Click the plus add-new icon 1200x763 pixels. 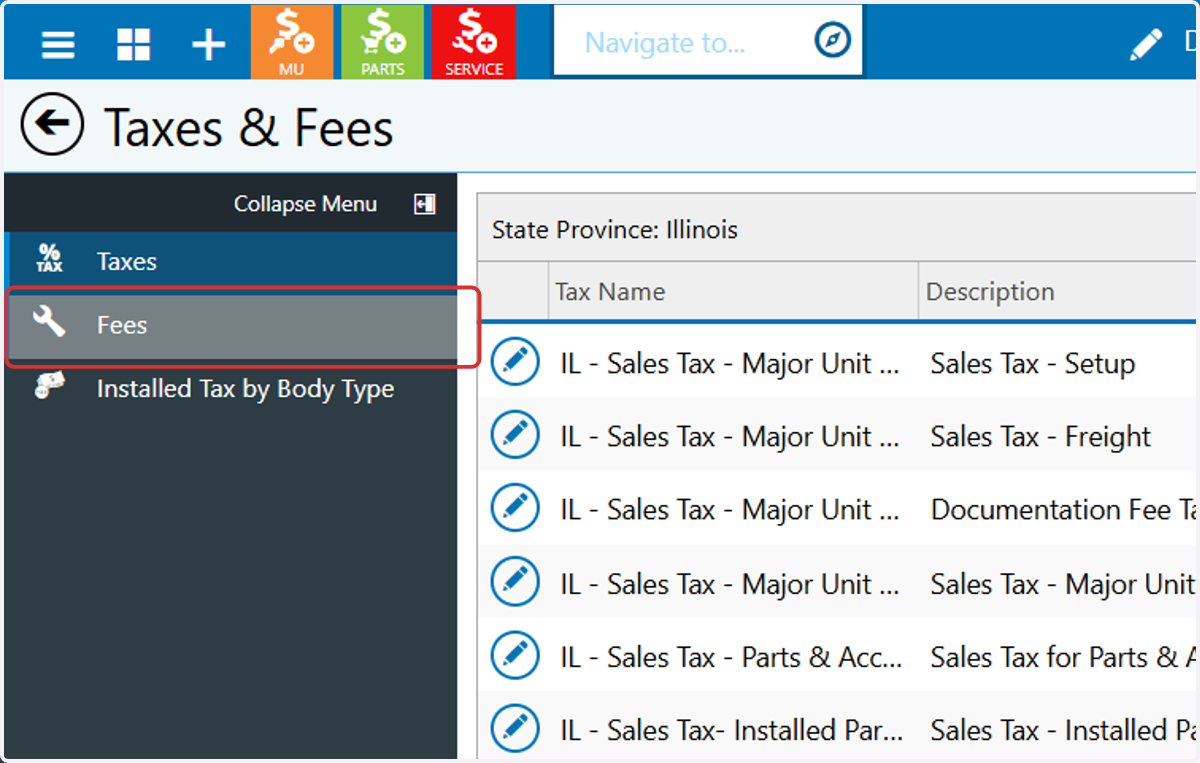pyautogui.click(x=208, y=44)
